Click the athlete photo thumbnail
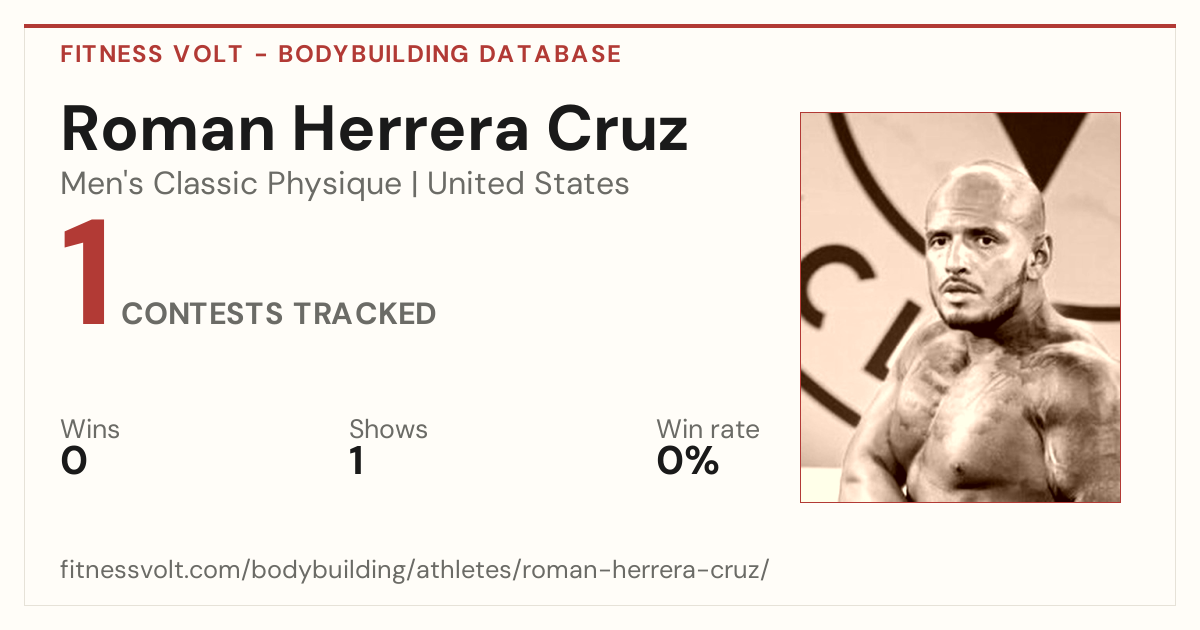Image resolution: width=1200 pixels, height=630 pixels. tap(960, 307)
